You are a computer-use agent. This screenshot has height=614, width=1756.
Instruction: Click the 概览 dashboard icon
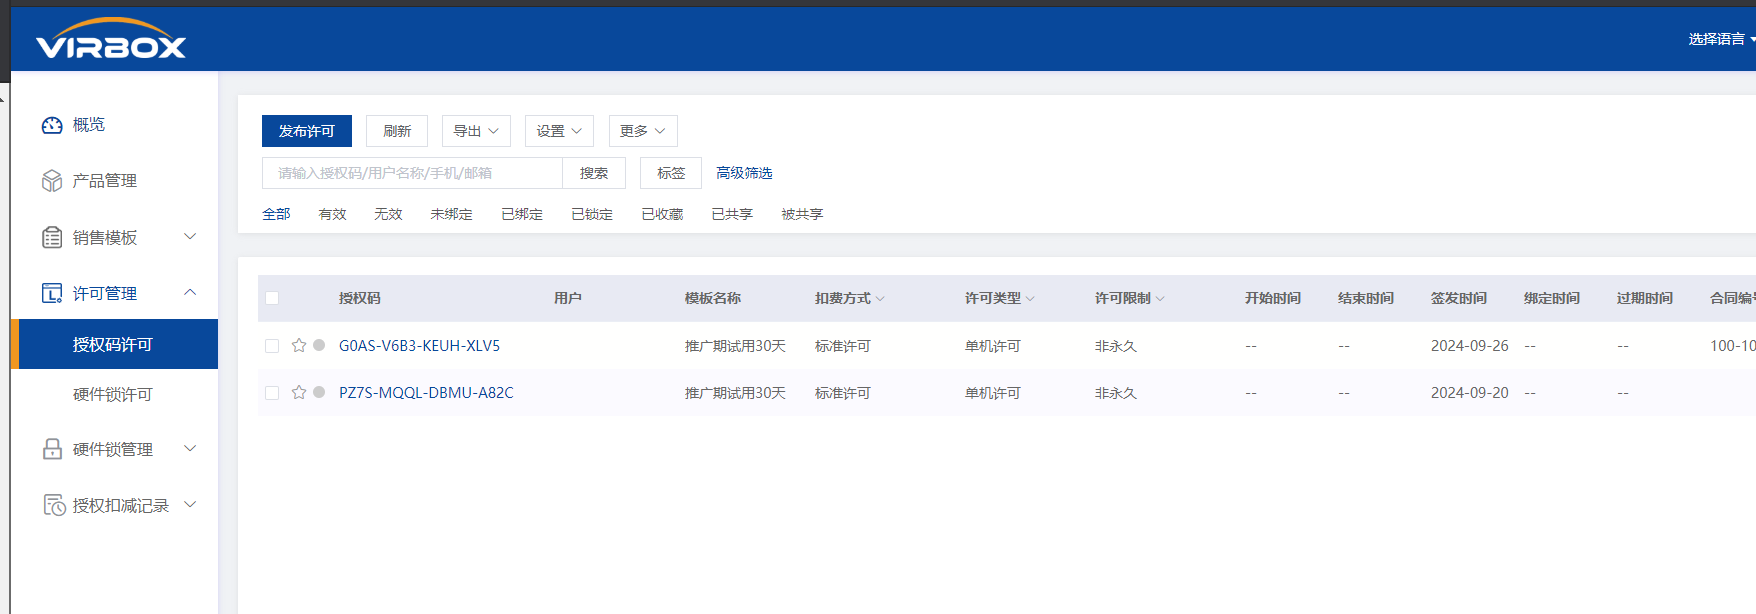[52, 125]
